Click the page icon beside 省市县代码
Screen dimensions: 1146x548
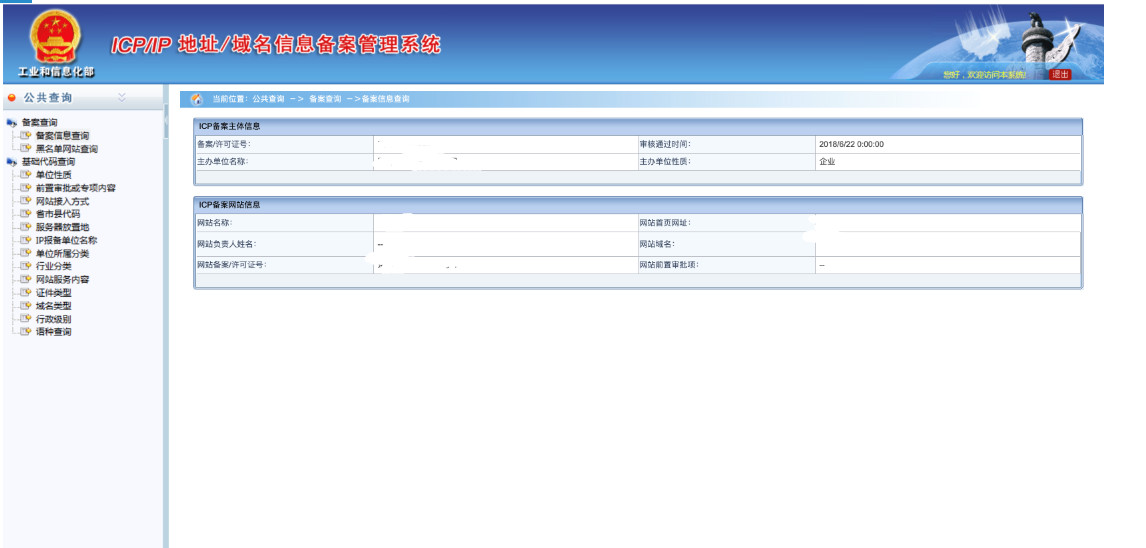tap(26, 214)
